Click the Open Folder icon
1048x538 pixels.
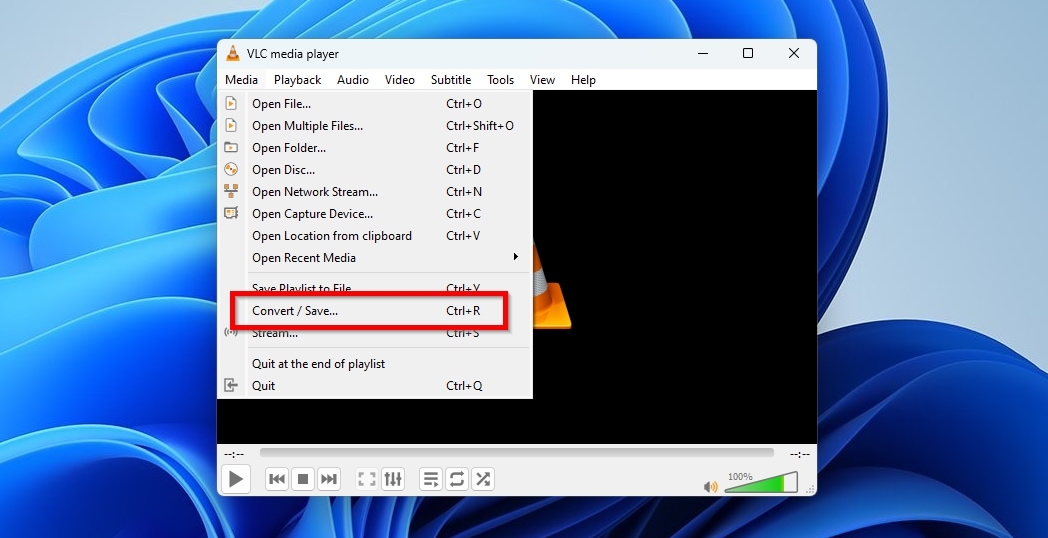(x=231, y=147)
